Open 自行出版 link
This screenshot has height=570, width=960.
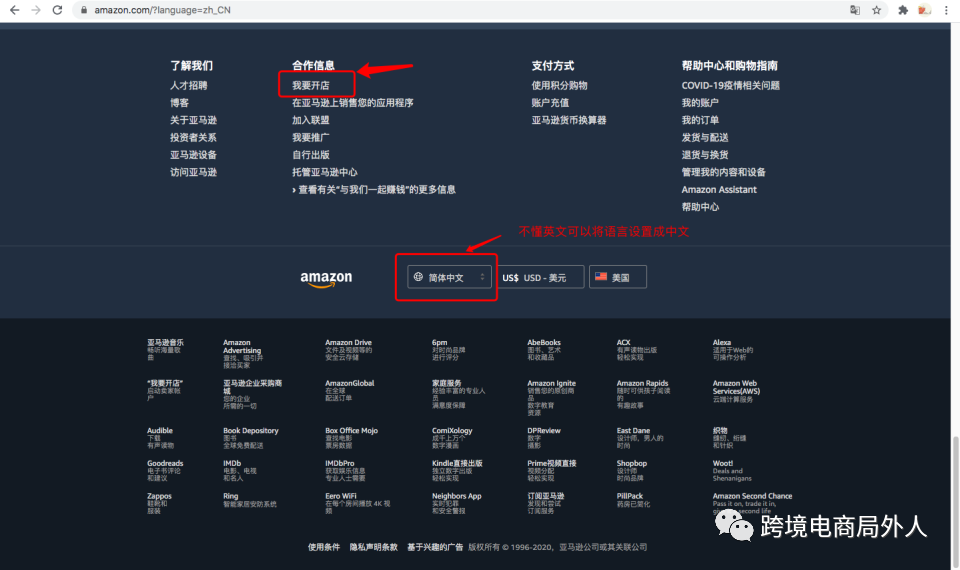(x=310, y=155)
